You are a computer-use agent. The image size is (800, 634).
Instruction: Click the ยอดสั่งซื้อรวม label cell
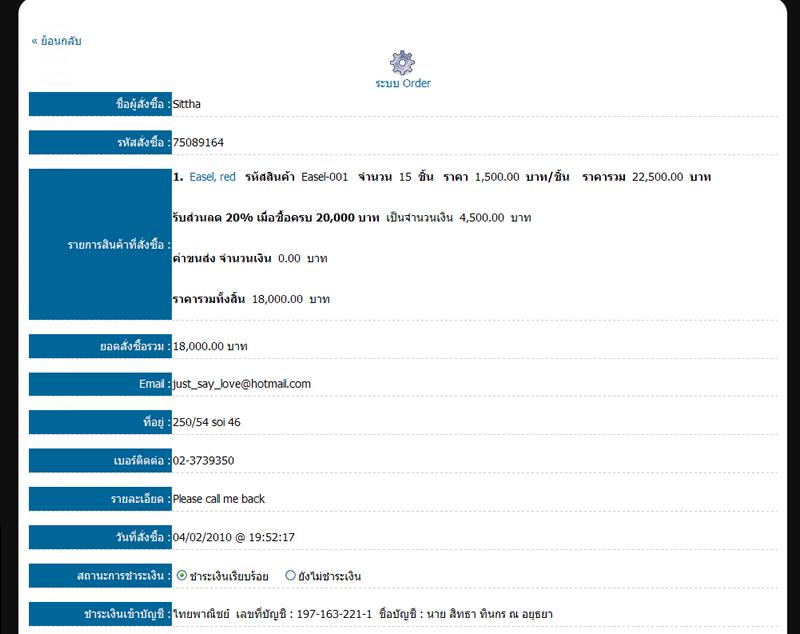click(x=100, y=346)
